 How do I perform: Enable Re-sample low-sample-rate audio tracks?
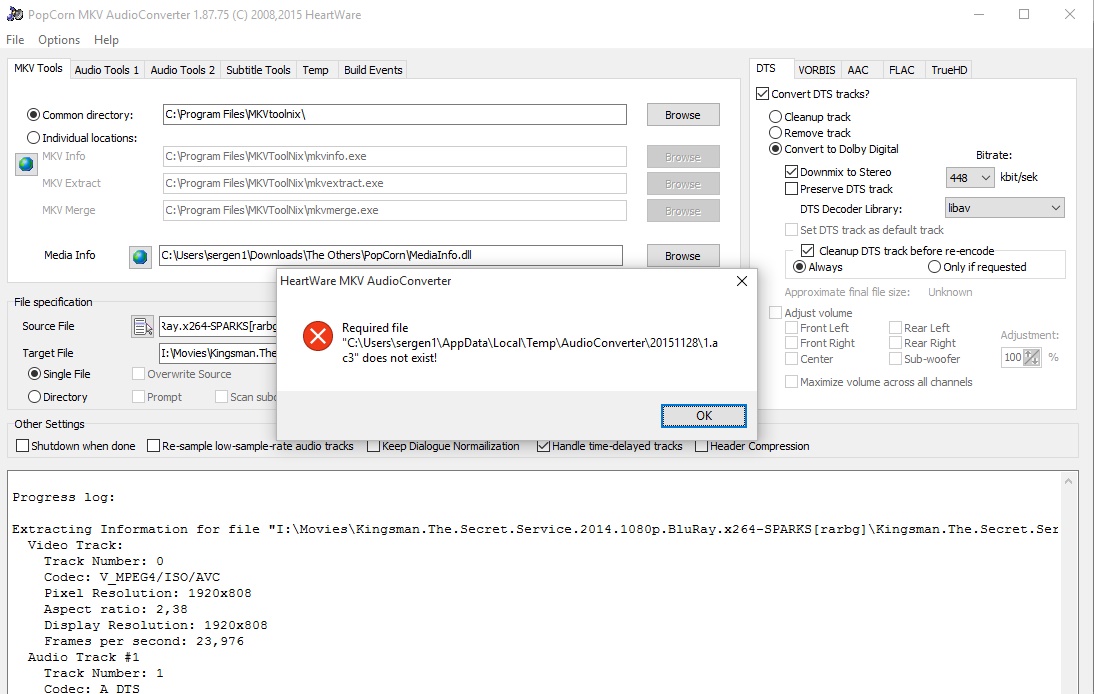click(x=153, y=446)
